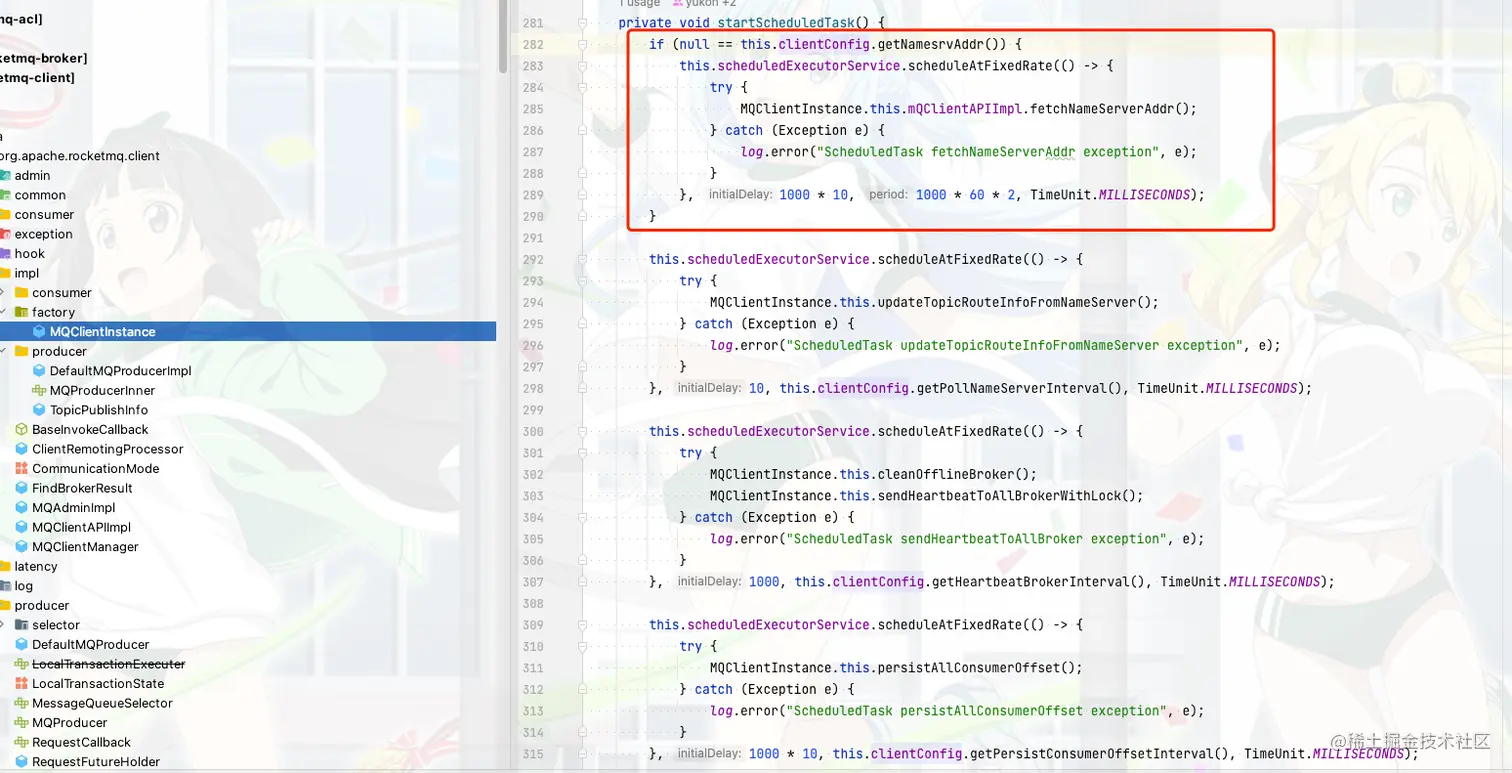The image size is (1512, 773).
Task: Fold the try block at line 310
Action: 581,646
